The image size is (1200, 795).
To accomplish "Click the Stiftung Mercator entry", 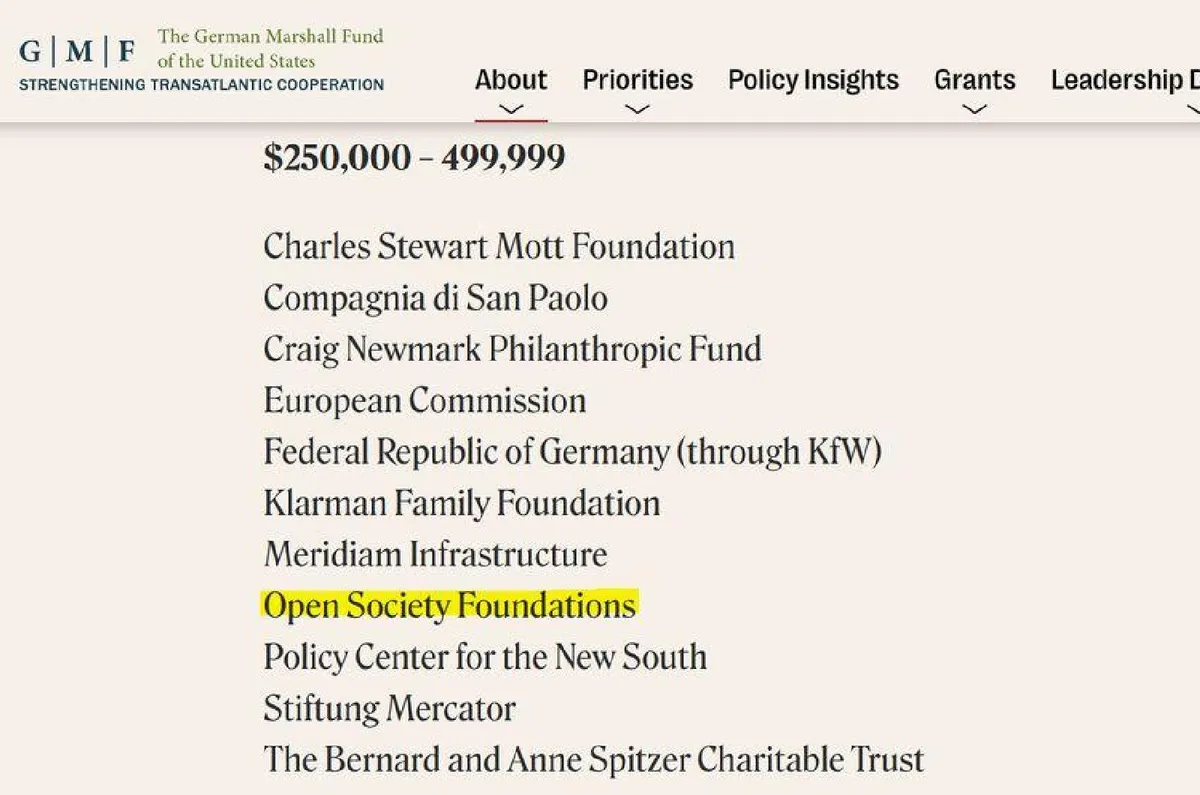I will [389, 709].
